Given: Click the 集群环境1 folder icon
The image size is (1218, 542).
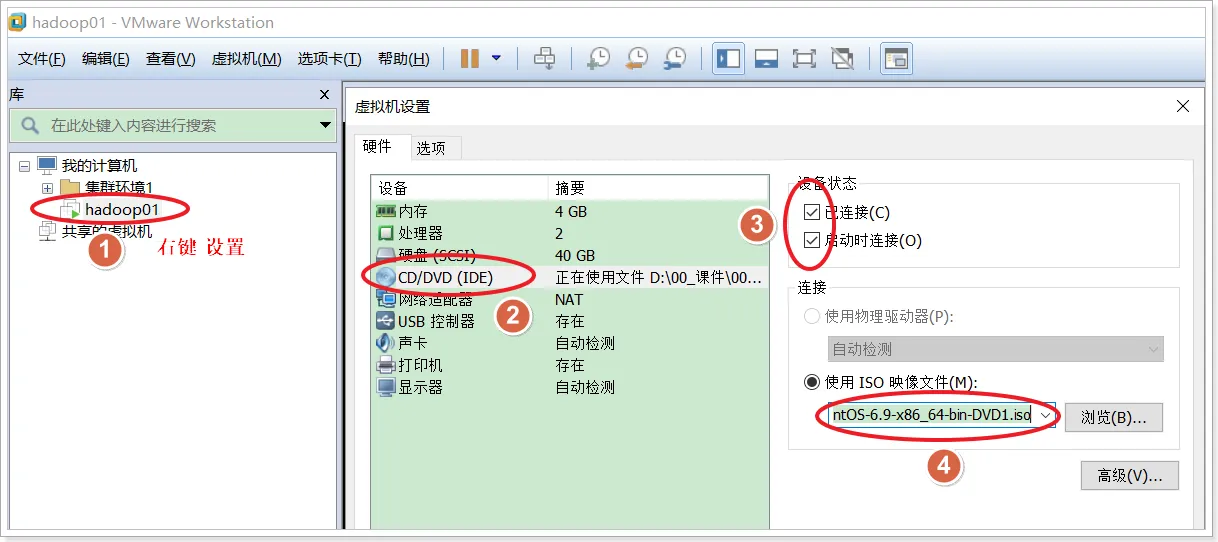Looking at the screenshot, I should 70,187.
